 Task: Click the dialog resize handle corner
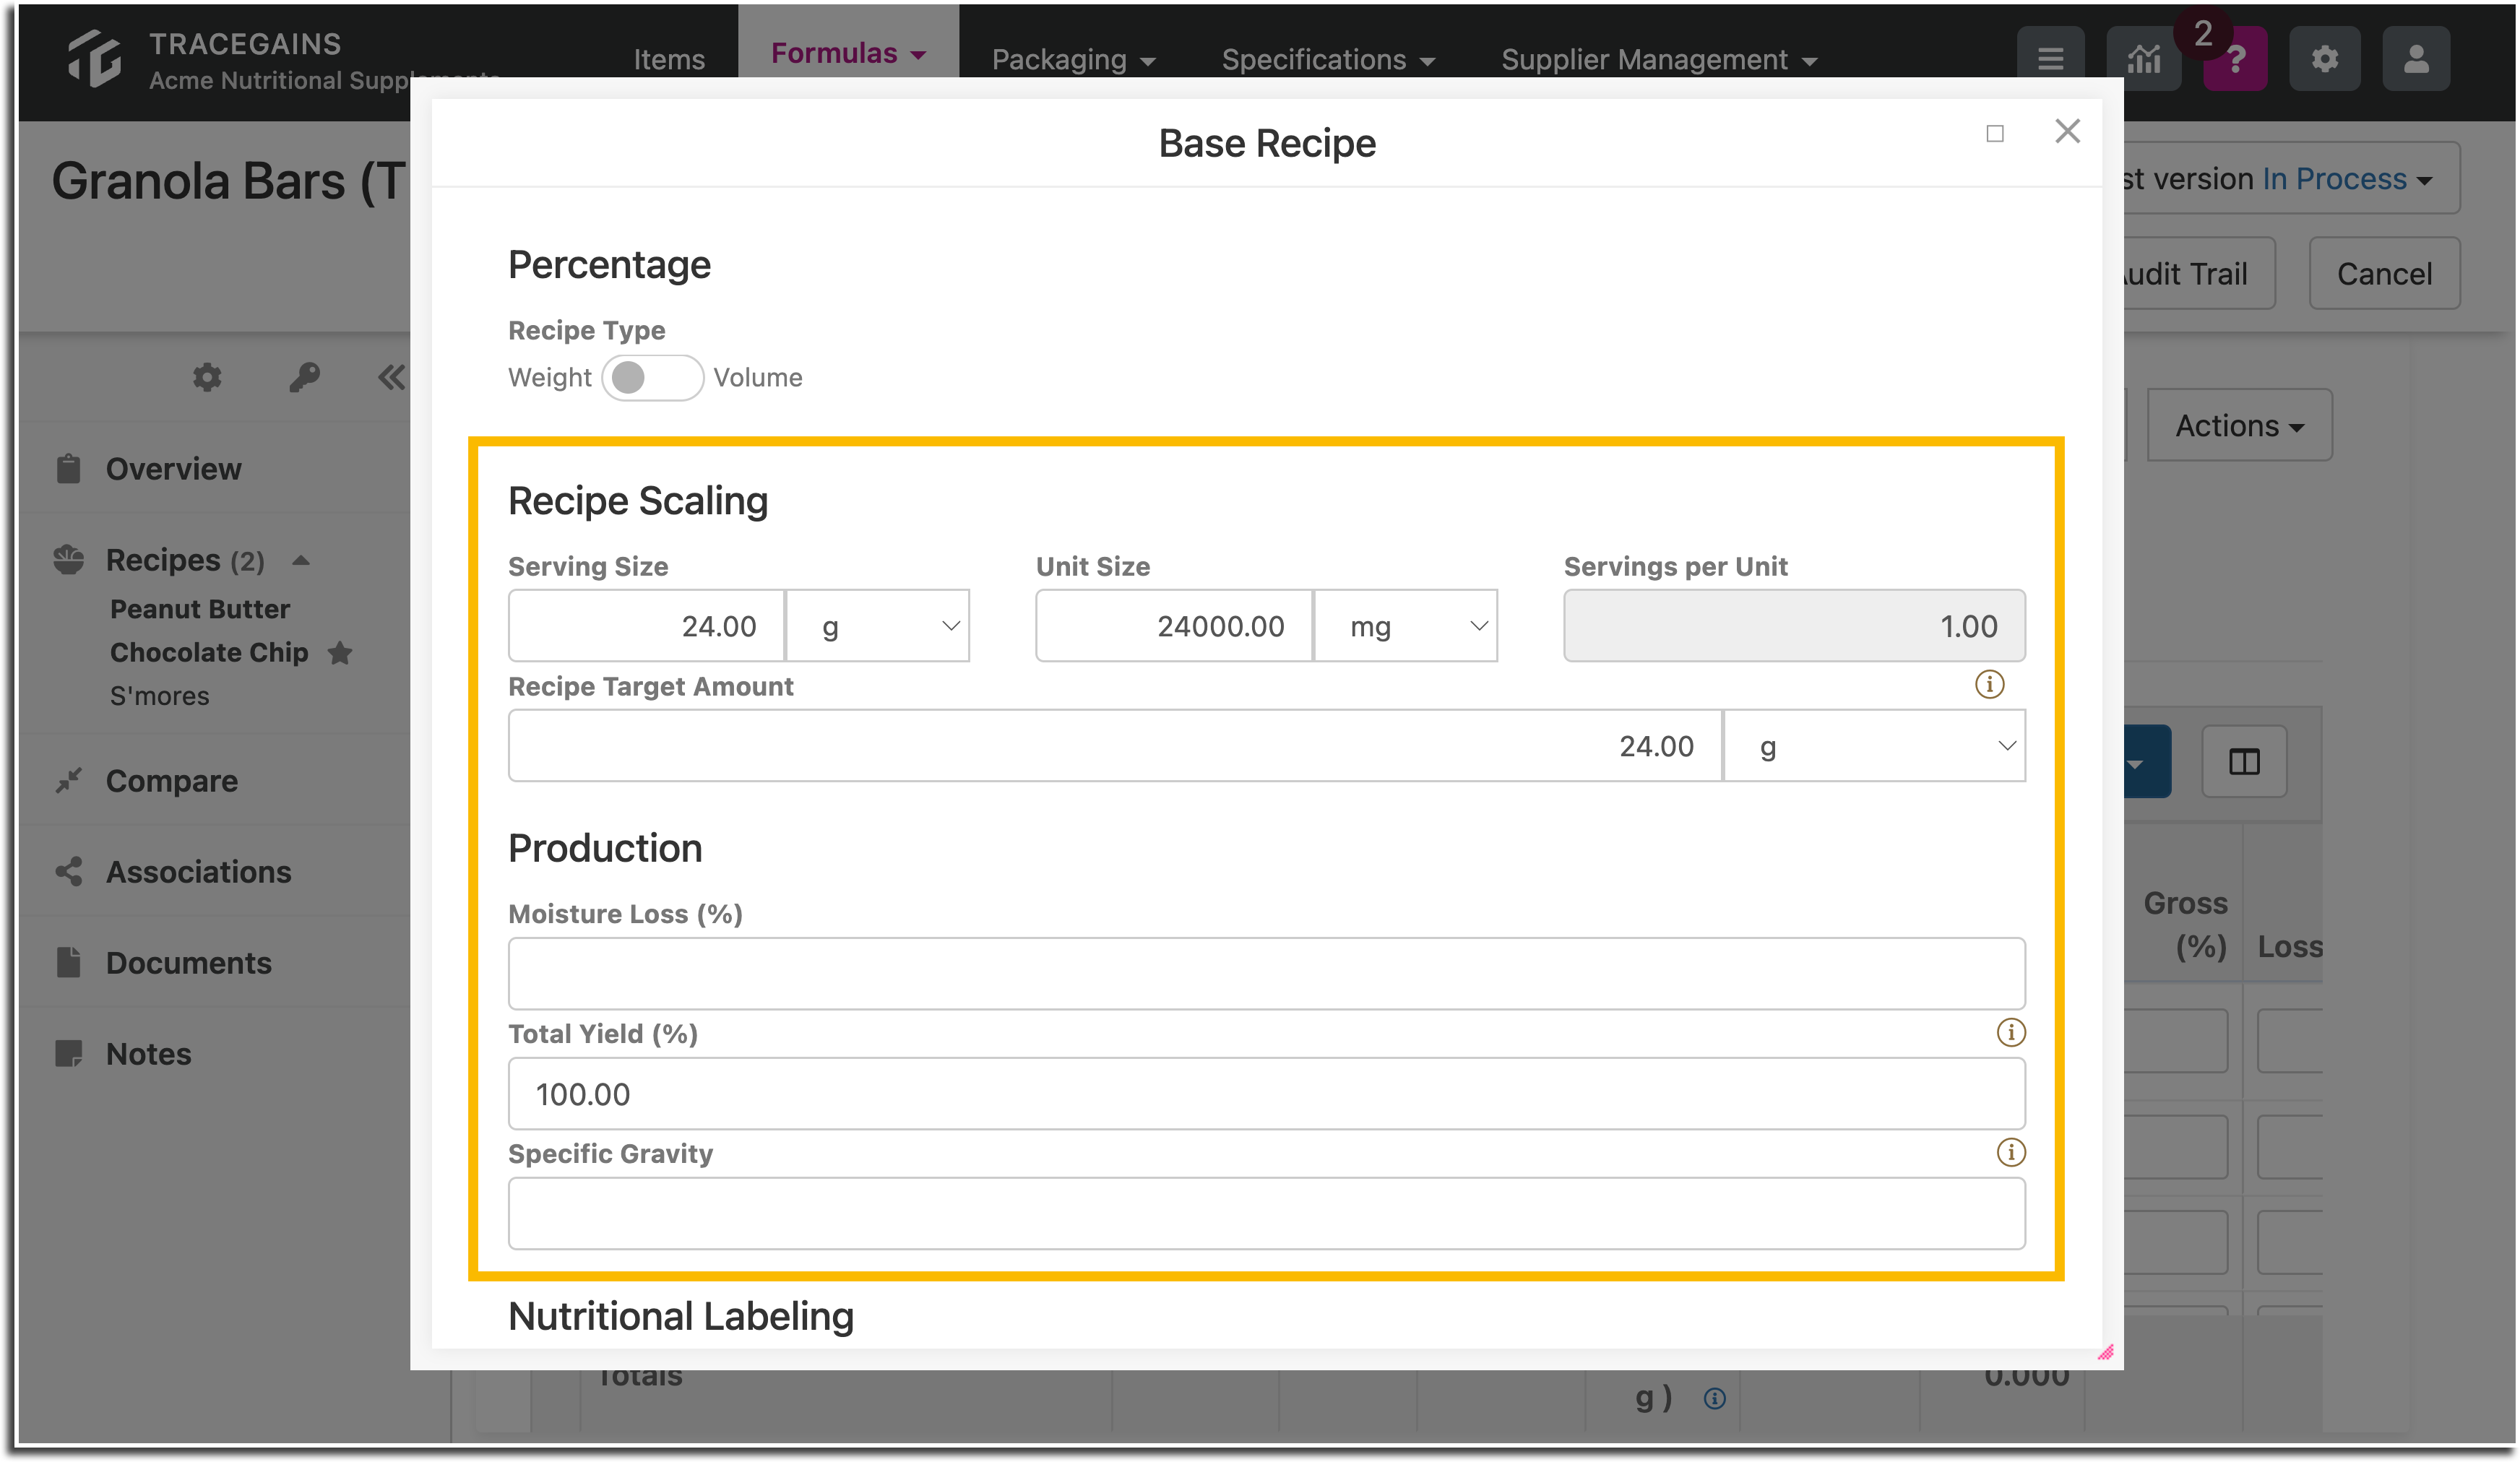point(2106,1352)
